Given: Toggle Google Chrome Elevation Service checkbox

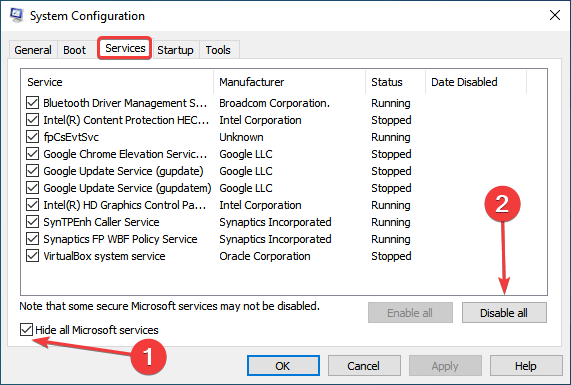Looking at the screenshot, I should [x=32, y=154].
